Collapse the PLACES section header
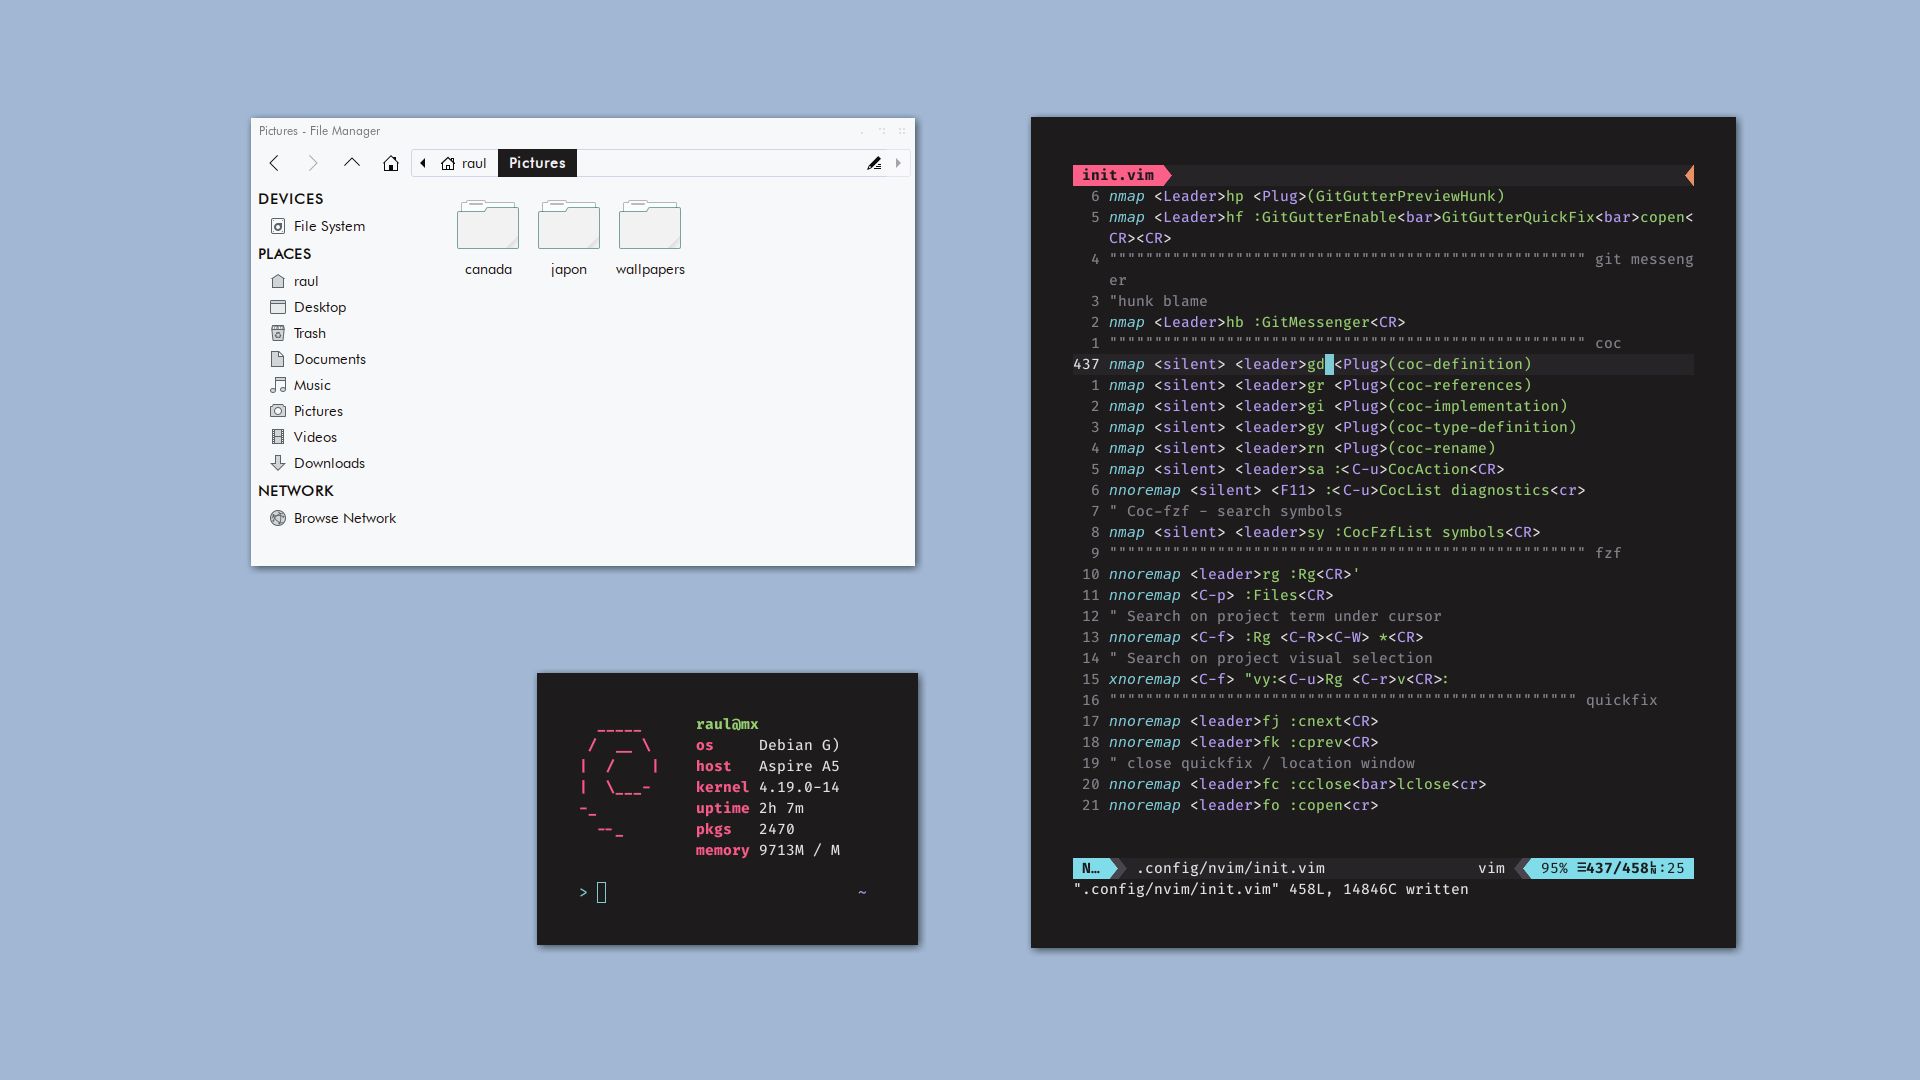Viewport: 1920px width, 1080px height. tap(284, 254)
